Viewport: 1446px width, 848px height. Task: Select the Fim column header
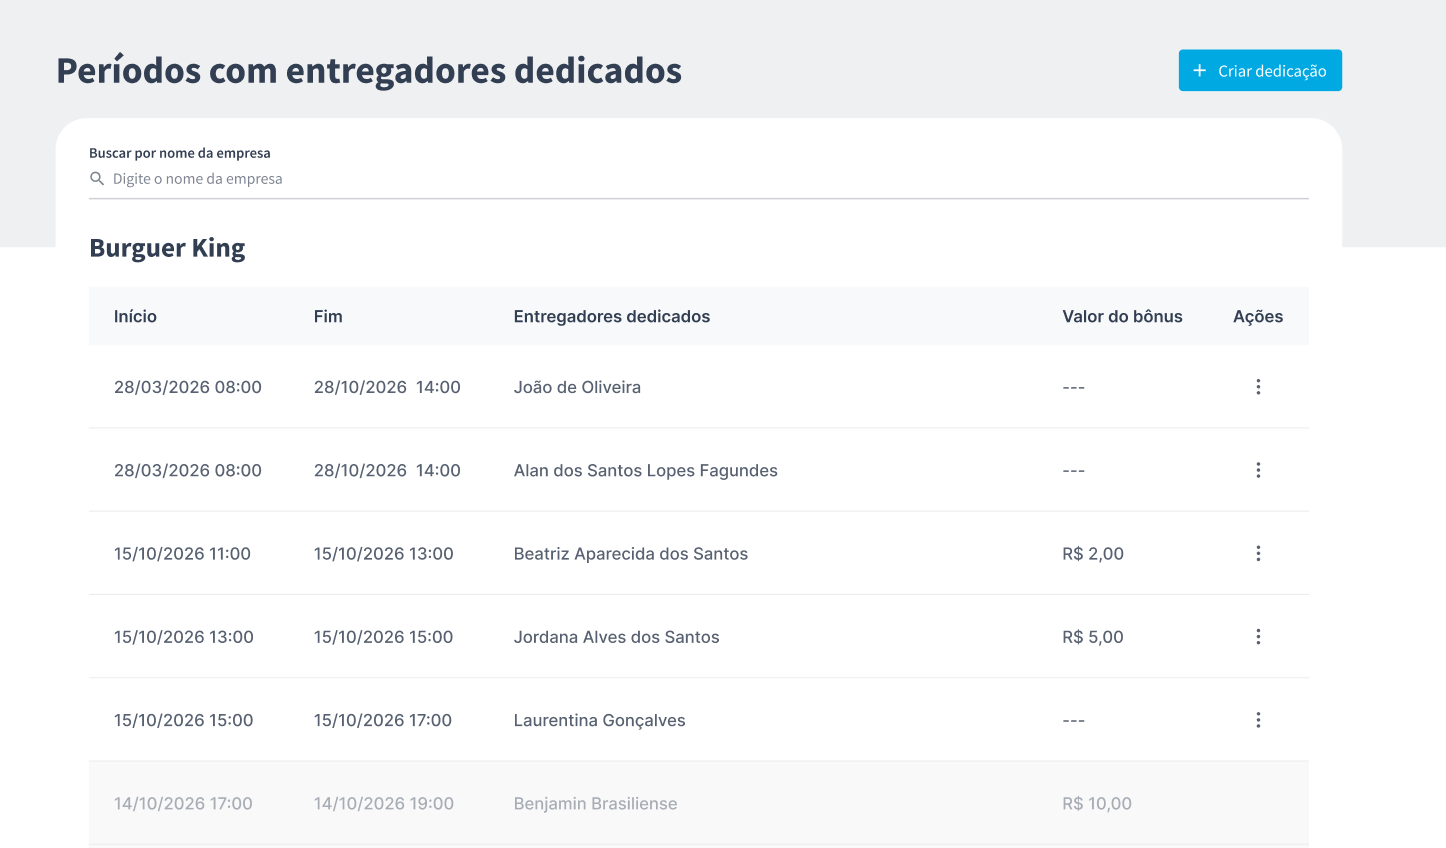pyautogui.click(x=328, y=316)
